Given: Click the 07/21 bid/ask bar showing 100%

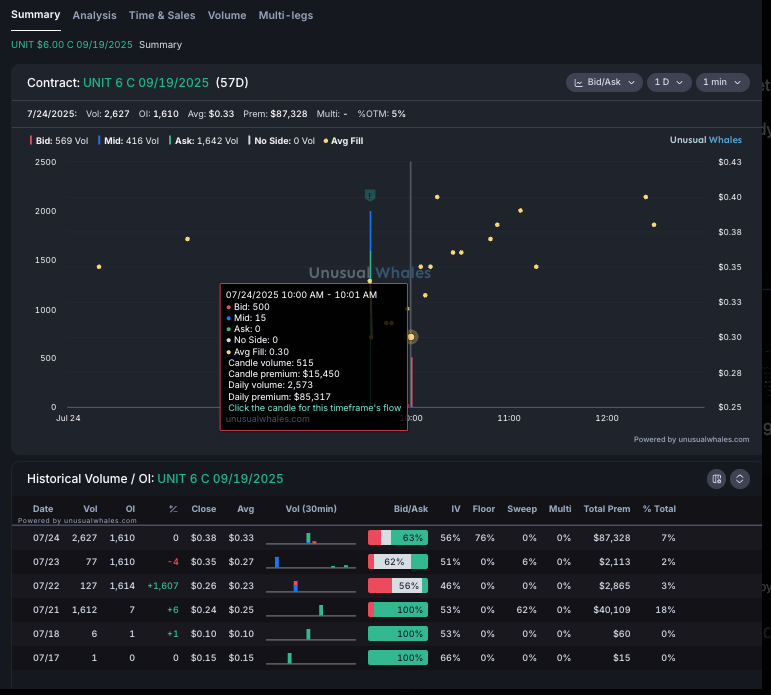Looking at the screenshot, I should click(398, 609).
